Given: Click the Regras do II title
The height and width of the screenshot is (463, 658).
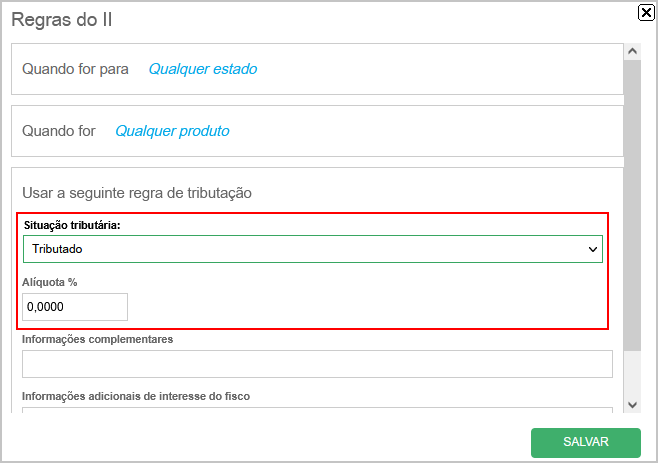Looking at the screenshot, I should [x=62, y=20].
